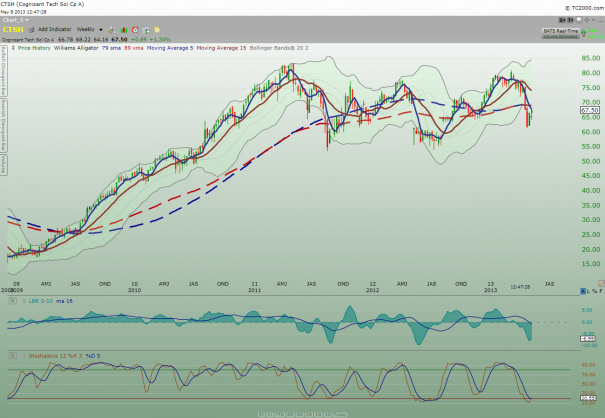Click the CTSH ticker symbol
This screenshot has width=605, height=418.
[x=13, y=29]
